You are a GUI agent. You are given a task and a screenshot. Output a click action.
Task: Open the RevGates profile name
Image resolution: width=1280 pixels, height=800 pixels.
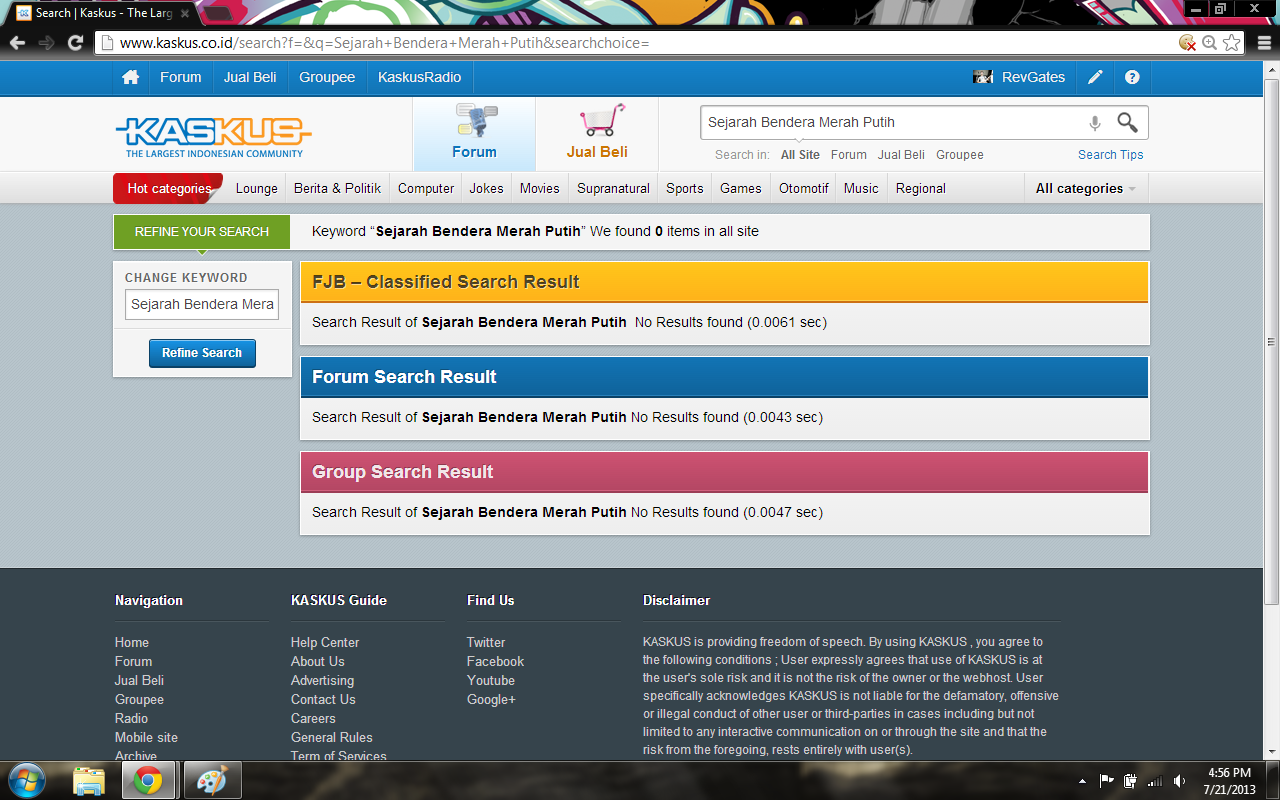pyautogui.click(x=1033, y=77)
